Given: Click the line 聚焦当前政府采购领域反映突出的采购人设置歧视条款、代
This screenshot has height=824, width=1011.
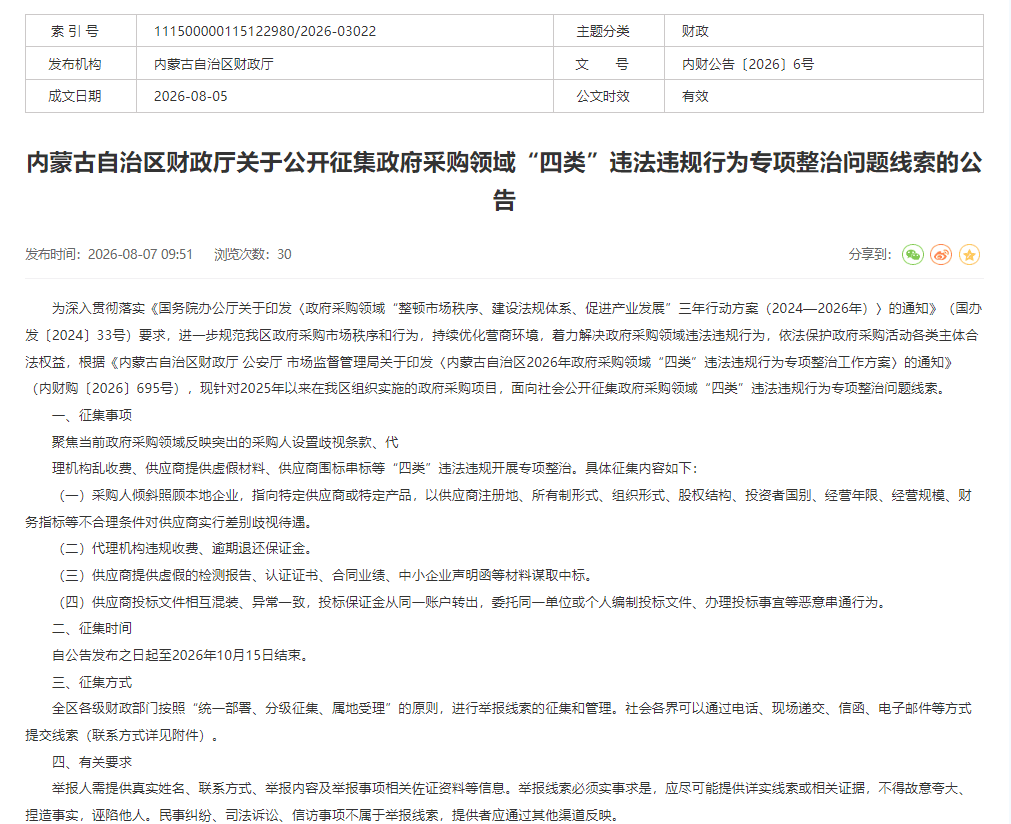Looking at the screenshot, I should click(x=226, y=442).
